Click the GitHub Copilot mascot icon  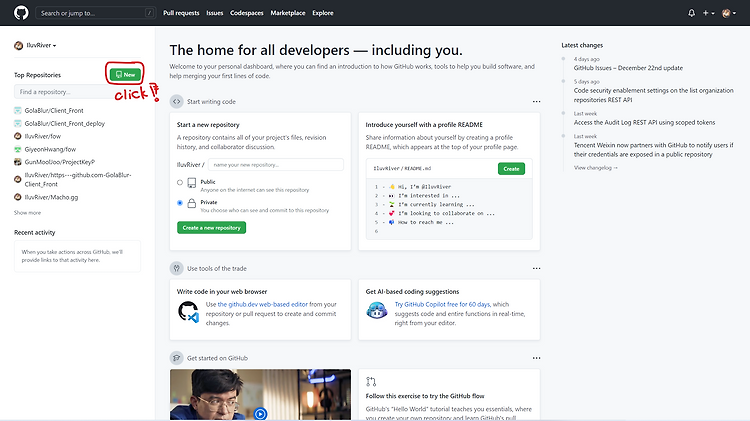377,311
